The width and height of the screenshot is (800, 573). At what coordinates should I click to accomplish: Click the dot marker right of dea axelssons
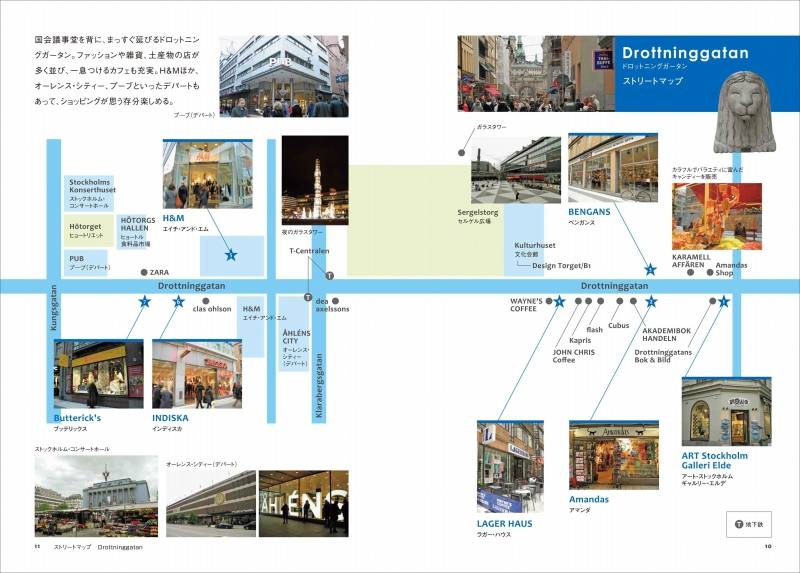335,301
